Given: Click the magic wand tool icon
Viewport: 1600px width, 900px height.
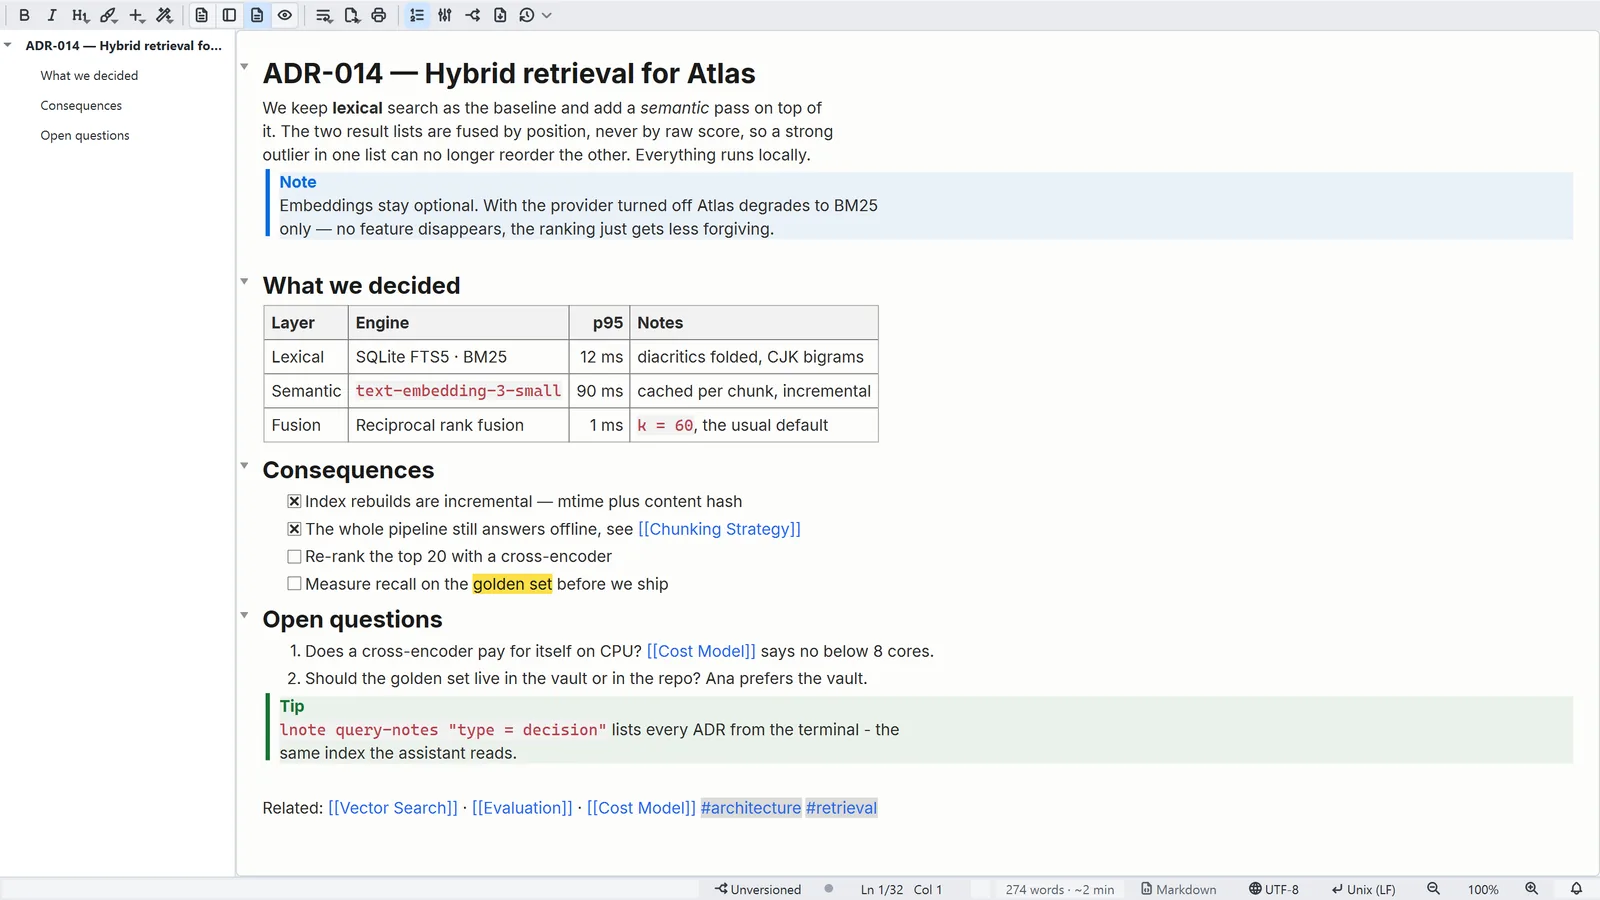Looking at the screenshot, I should point(165,15).
